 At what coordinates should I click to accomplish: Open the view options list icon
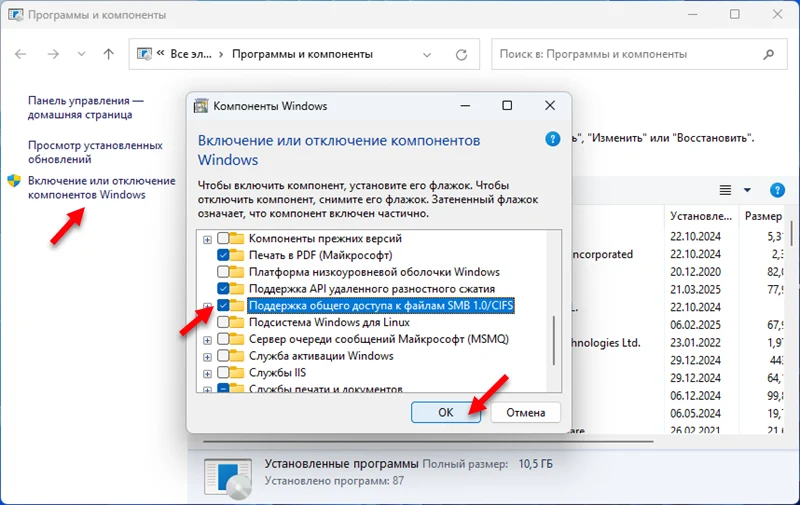point(725,190)
